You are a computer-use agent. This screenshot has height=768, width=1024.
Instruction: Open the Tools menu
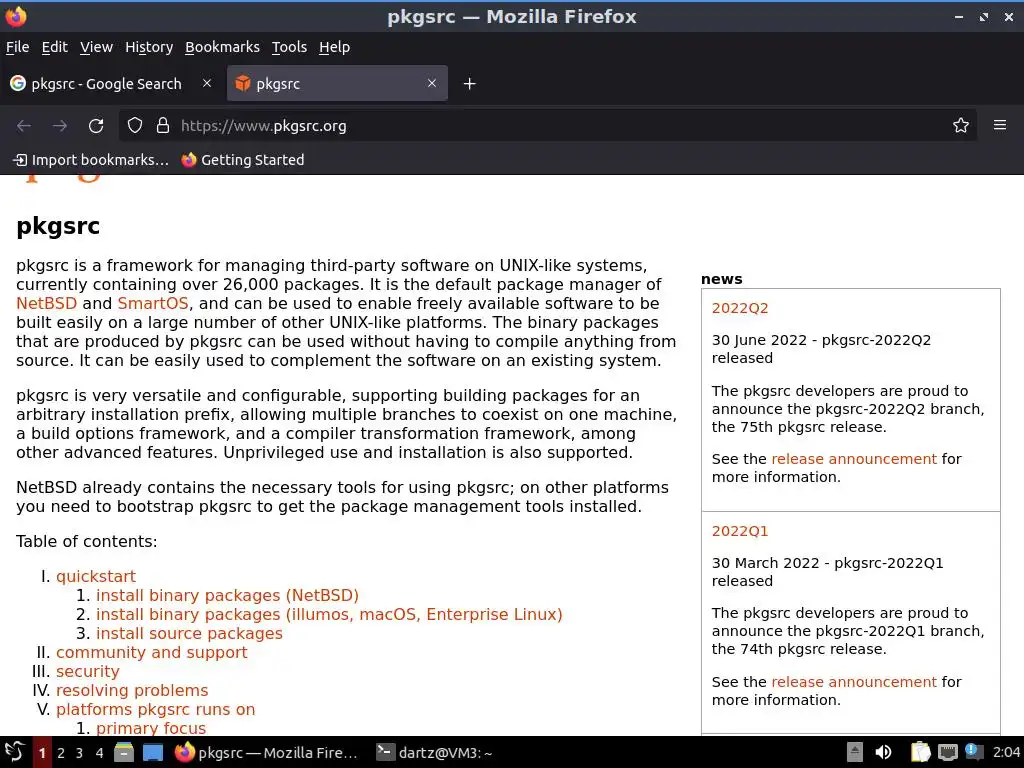click(289, 47)
